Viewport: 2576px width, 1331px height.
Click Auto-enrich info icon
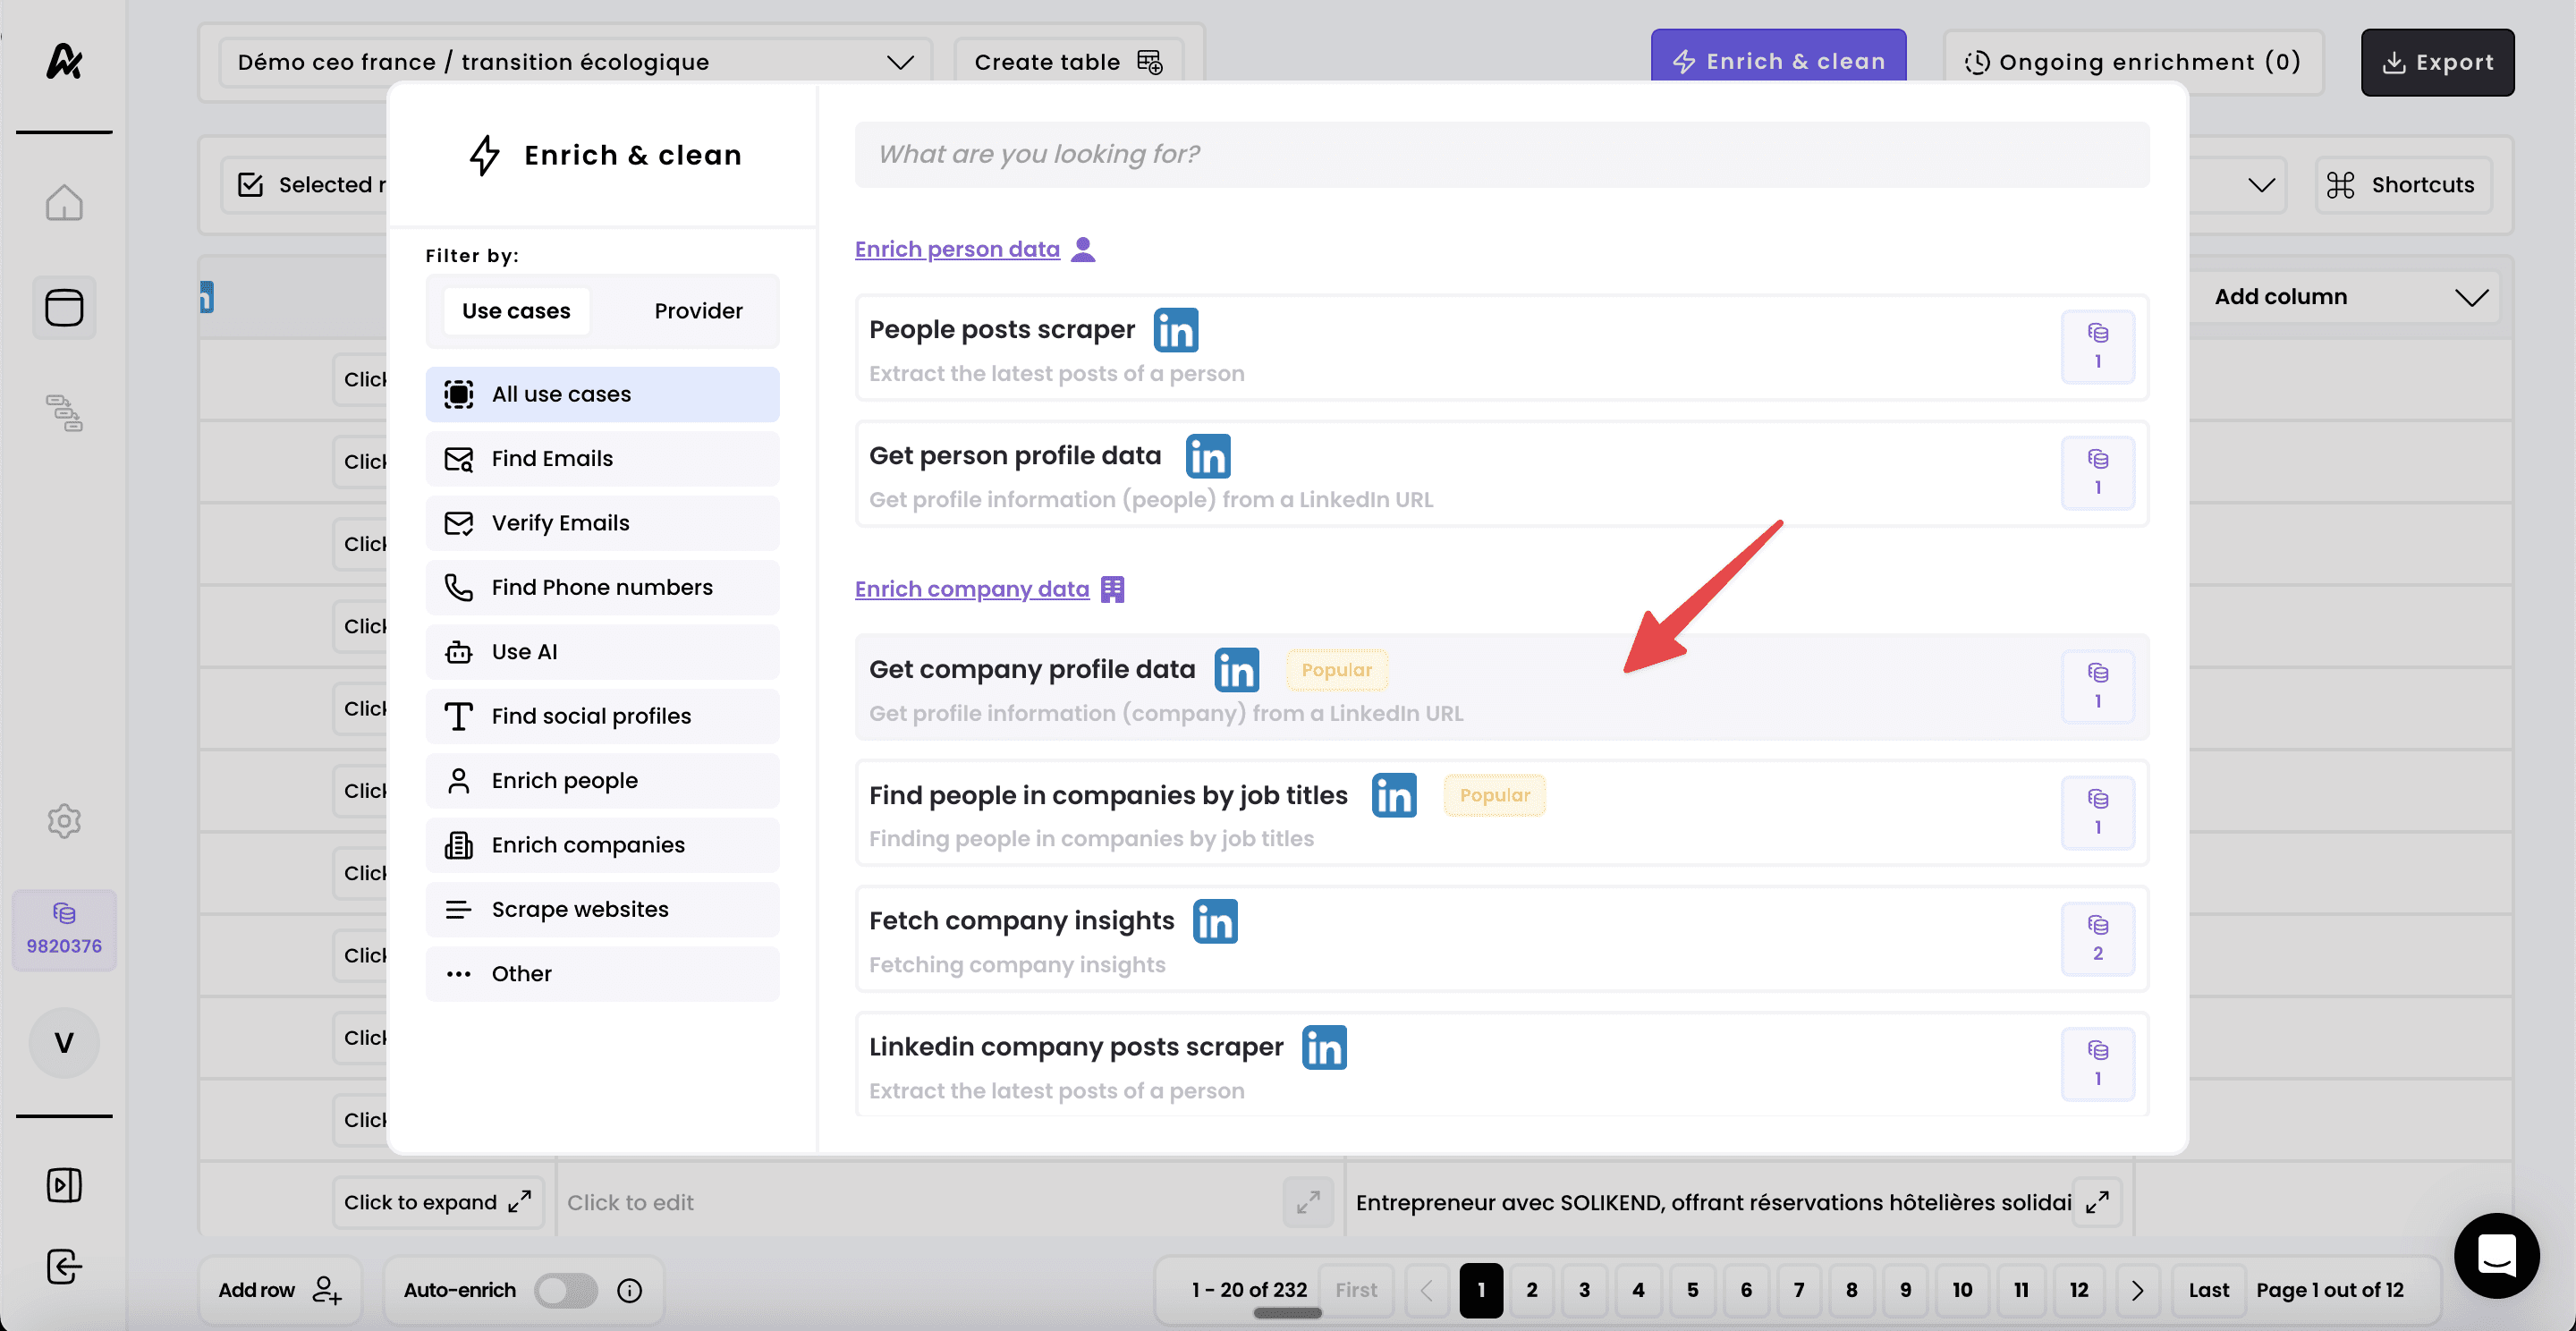(629, 1290)
